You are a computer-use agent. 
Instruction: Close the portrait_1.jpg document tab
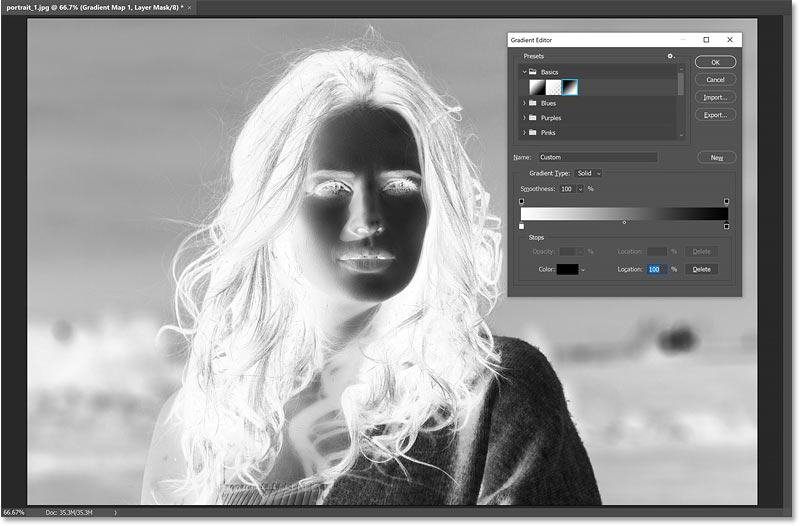tap(189, 8)
